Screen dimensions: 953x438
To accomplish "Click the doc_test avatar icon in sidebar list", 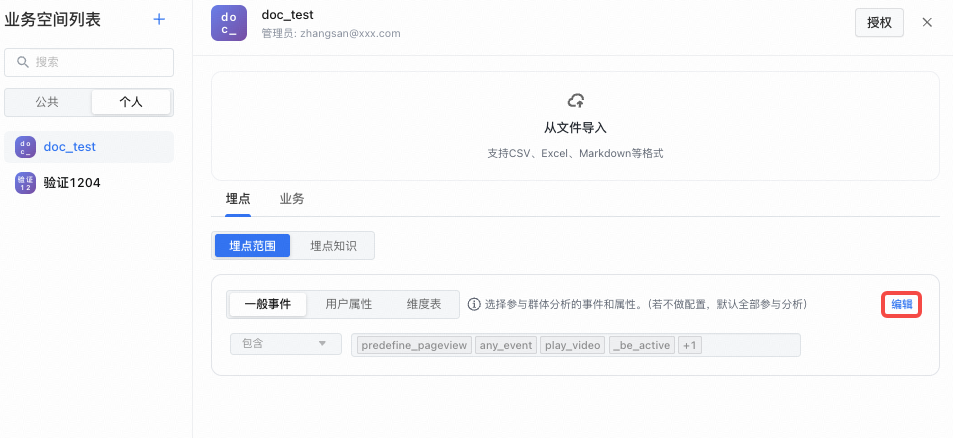I will (26, 147).
